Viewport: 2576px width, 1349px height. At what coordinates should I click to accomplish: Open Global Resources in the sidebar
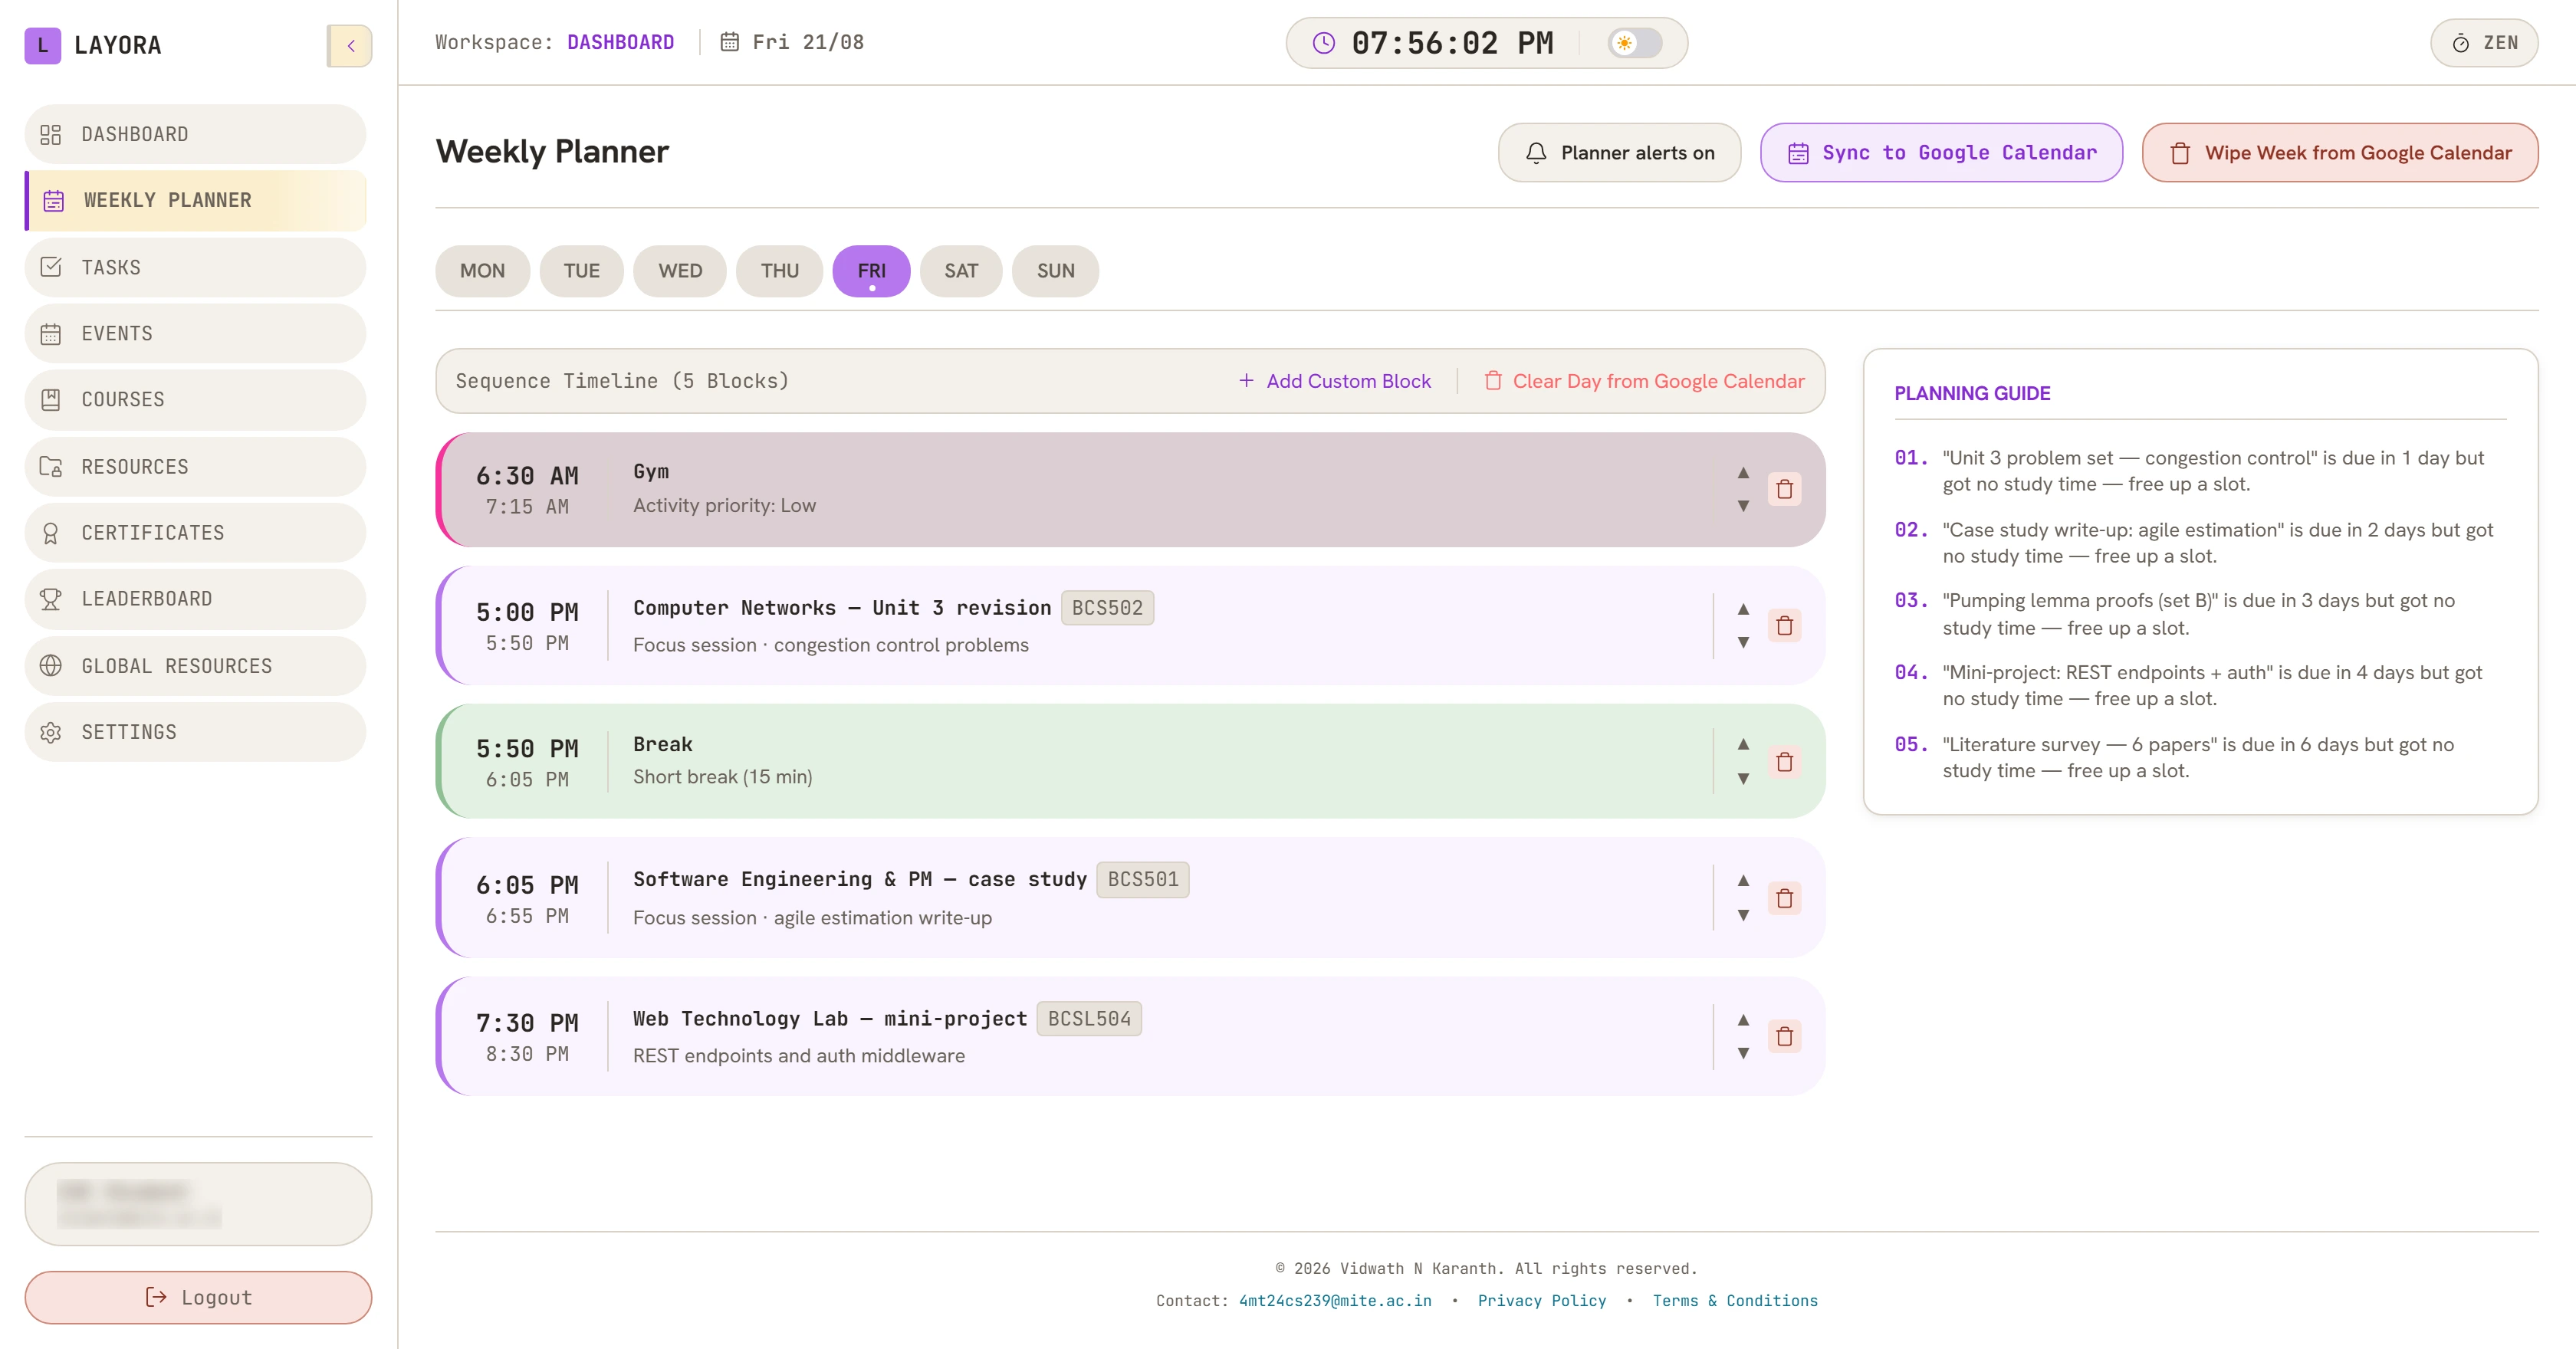pos(196,665)
